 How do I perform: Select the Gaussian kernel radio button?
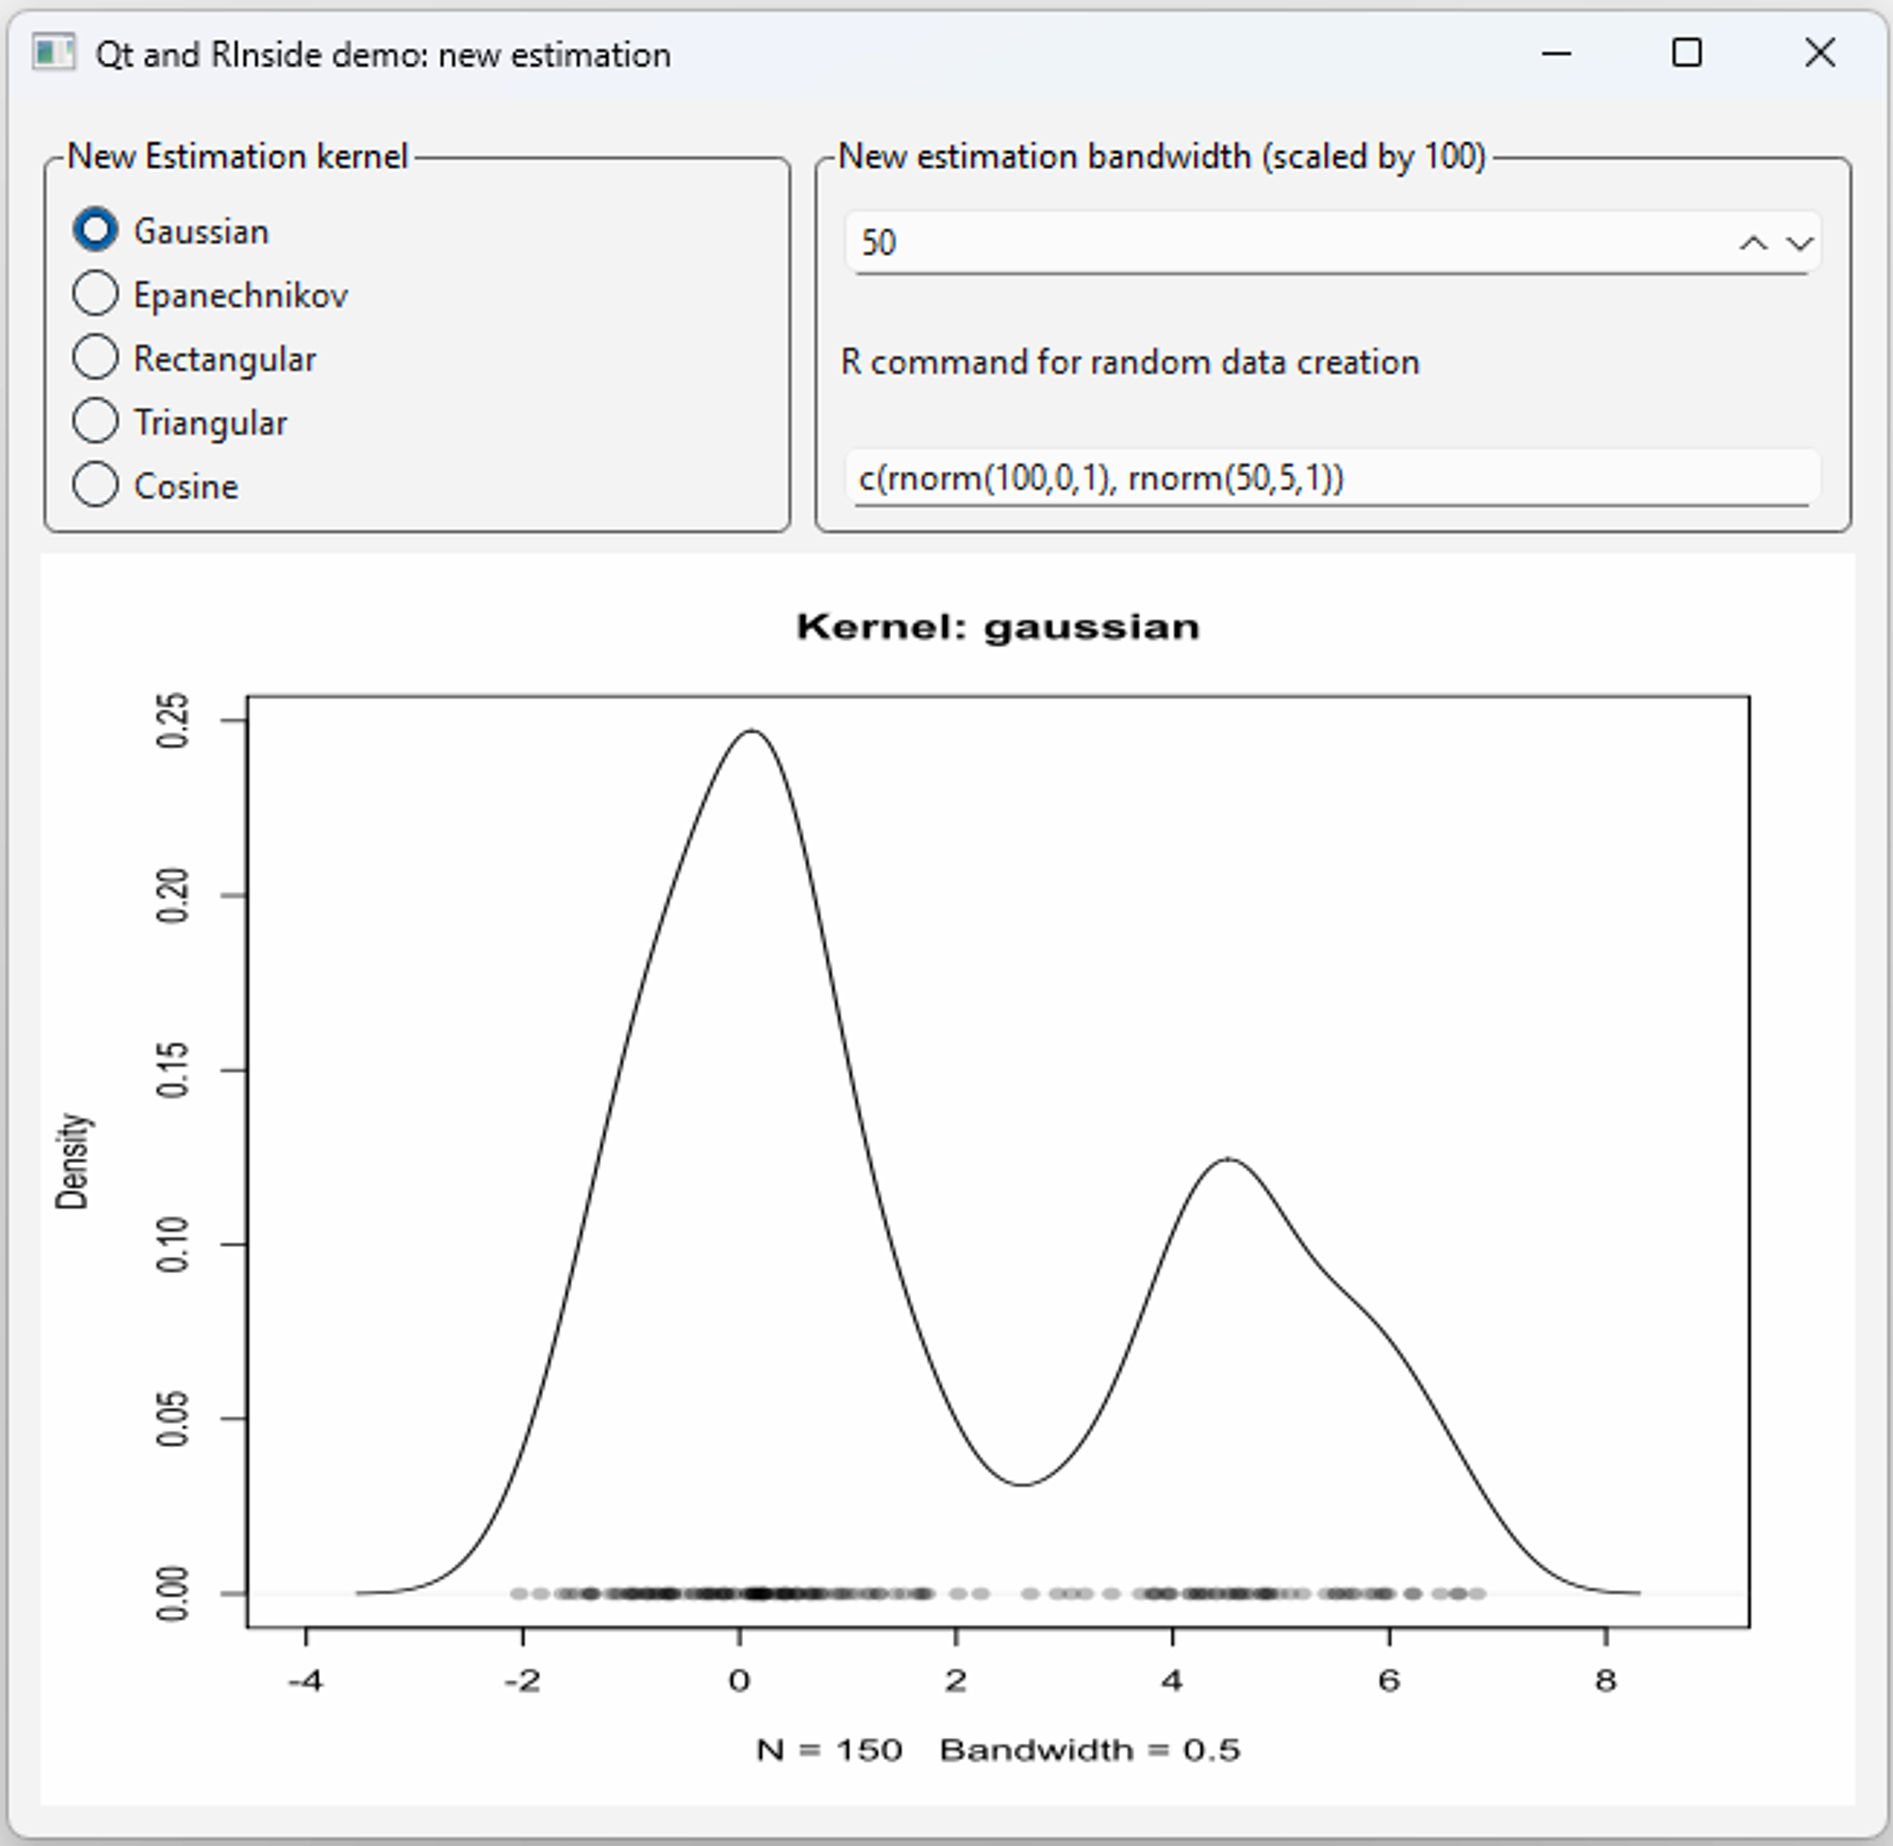(x=95, y=230)
